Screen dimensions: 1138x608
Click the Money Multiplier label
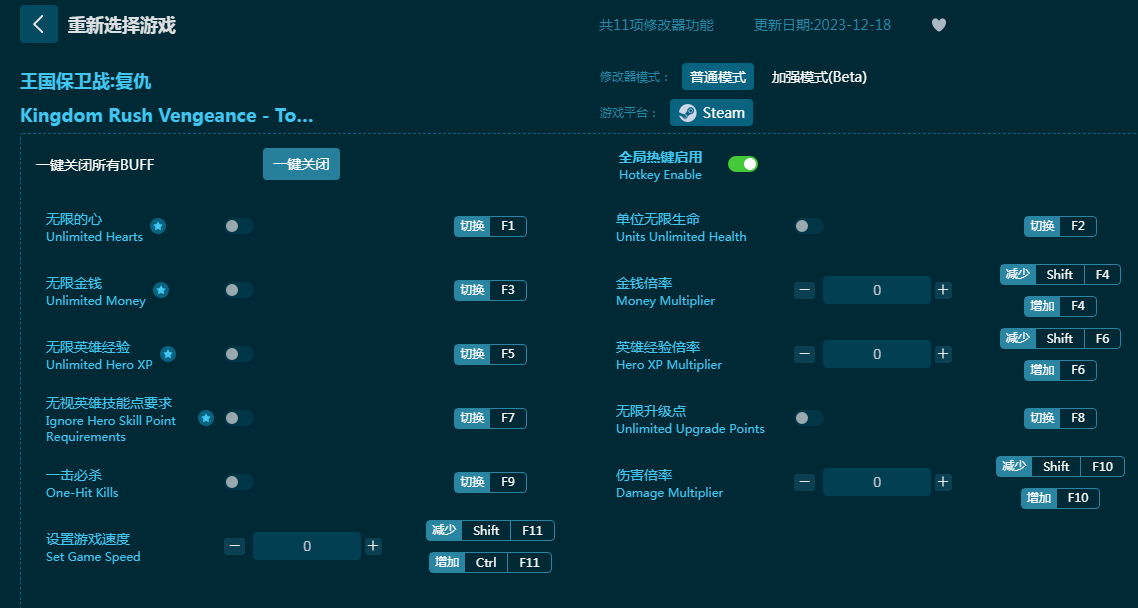[666, 300]
